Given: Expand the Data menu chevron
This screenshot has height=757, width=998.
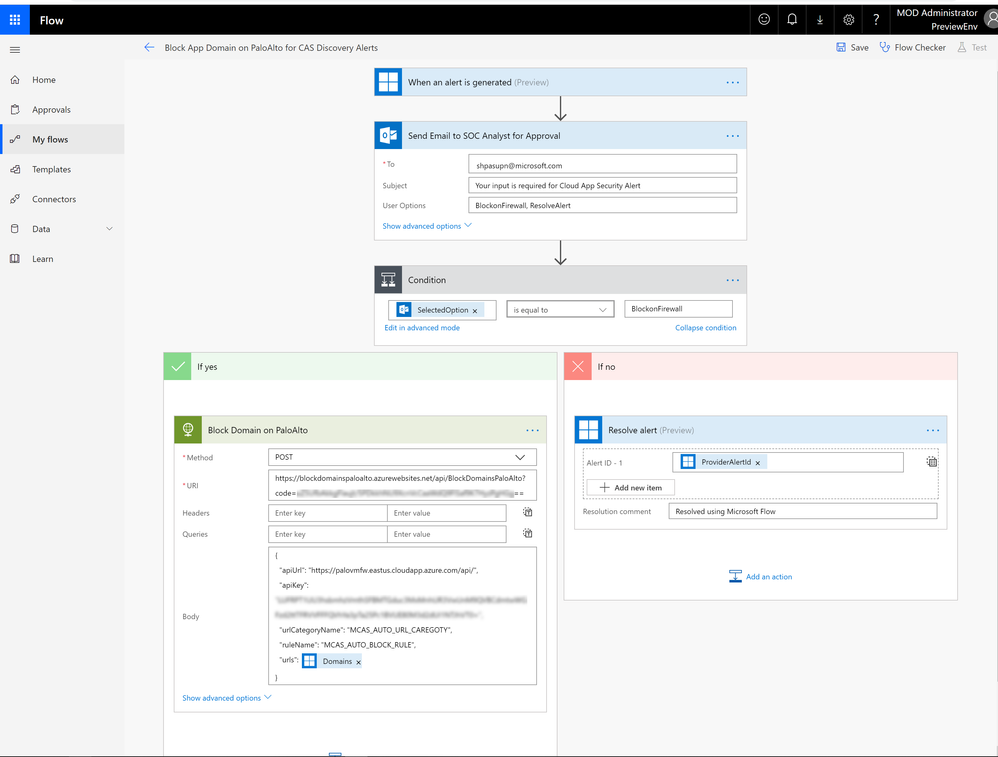Looking at the screenshot, I should [x=109, y=229].
